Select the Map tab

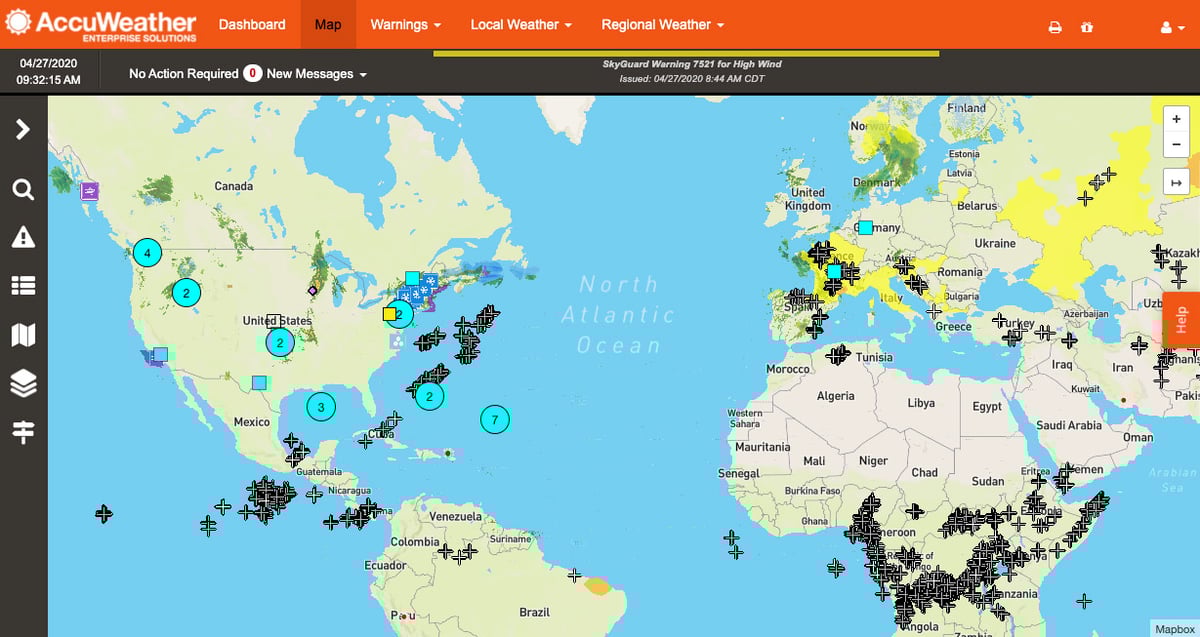coord(328,25)
